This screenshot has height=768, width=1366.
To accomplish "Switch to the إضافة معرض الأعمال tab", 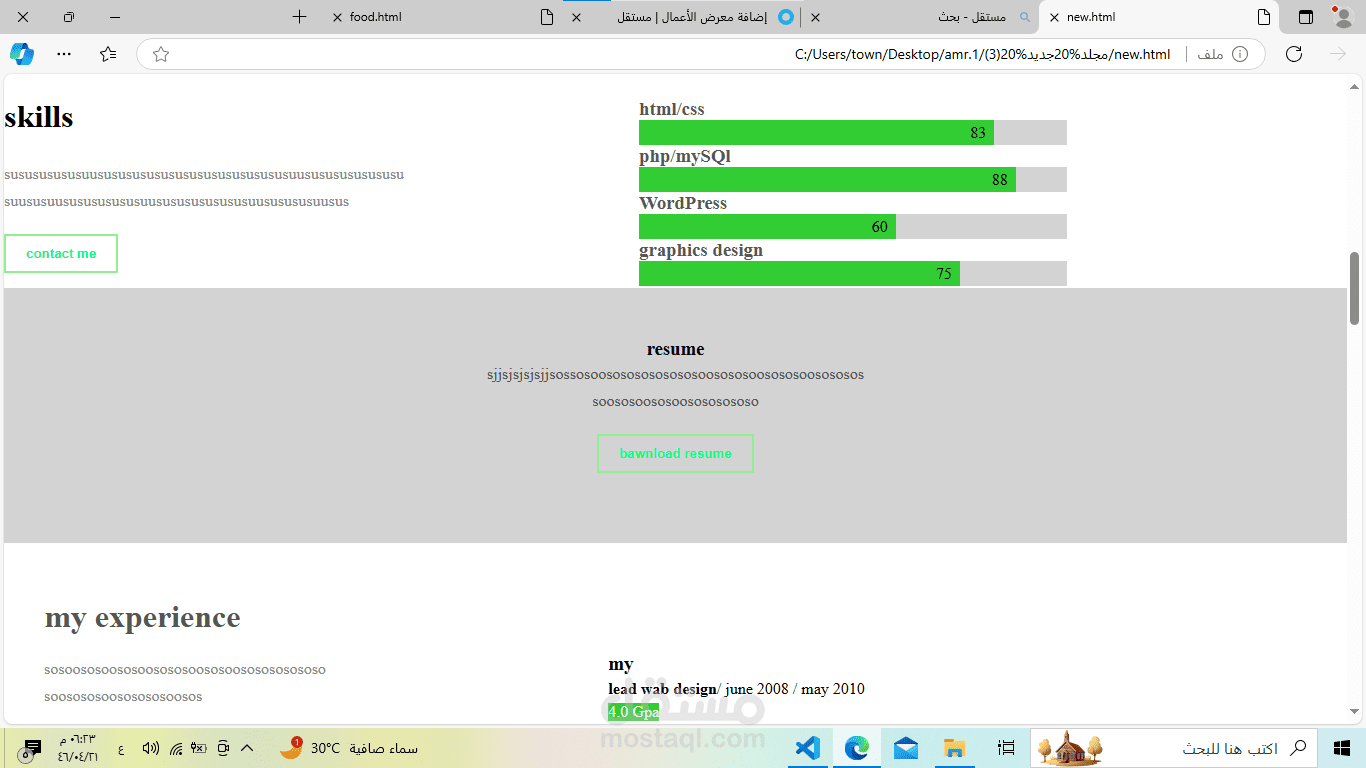I will (x=682, y=17).
